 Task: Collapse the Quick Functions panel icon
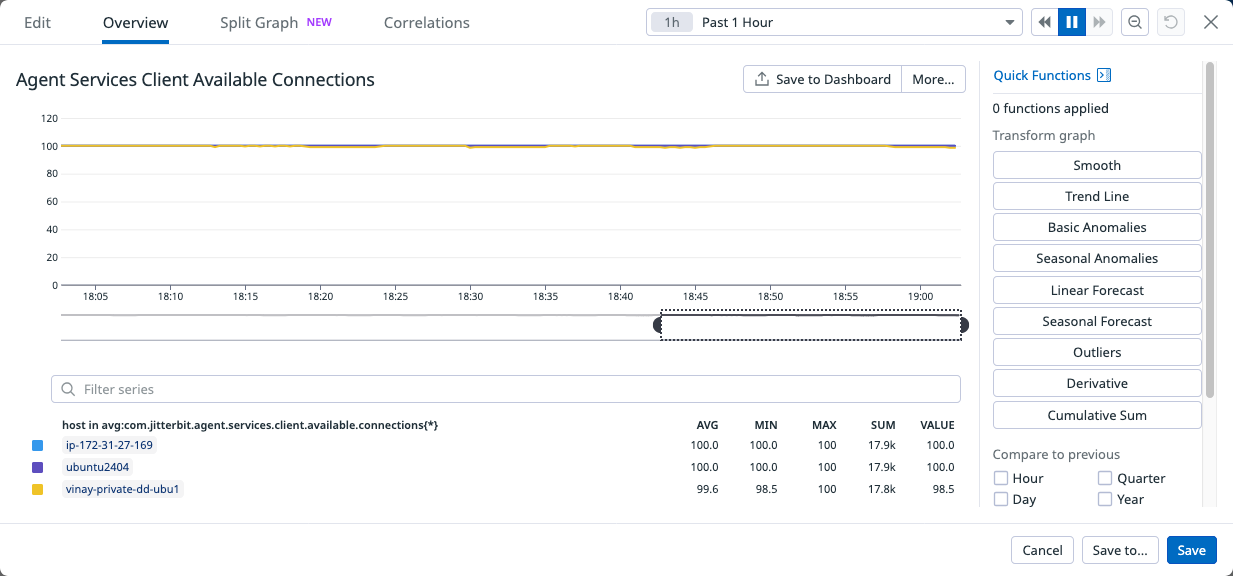[x=1104, y=76]
